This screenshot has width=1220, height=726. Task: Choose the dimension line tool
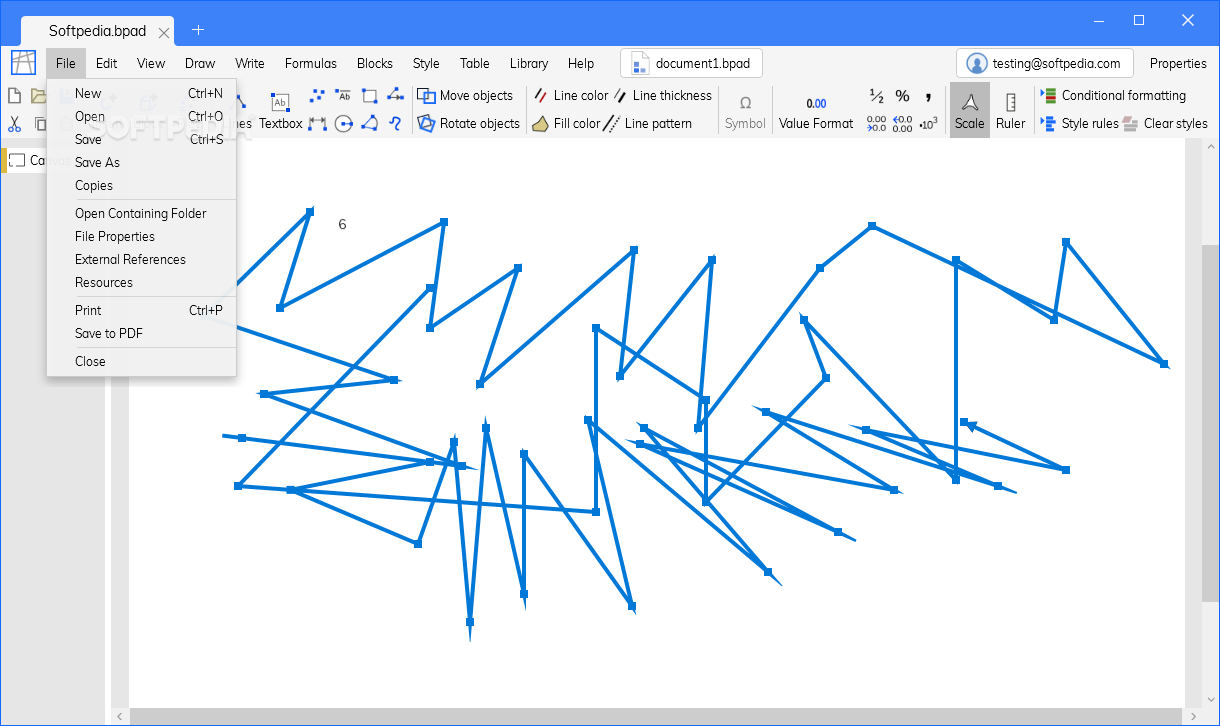pyautogui.click(x=317, y=124)
